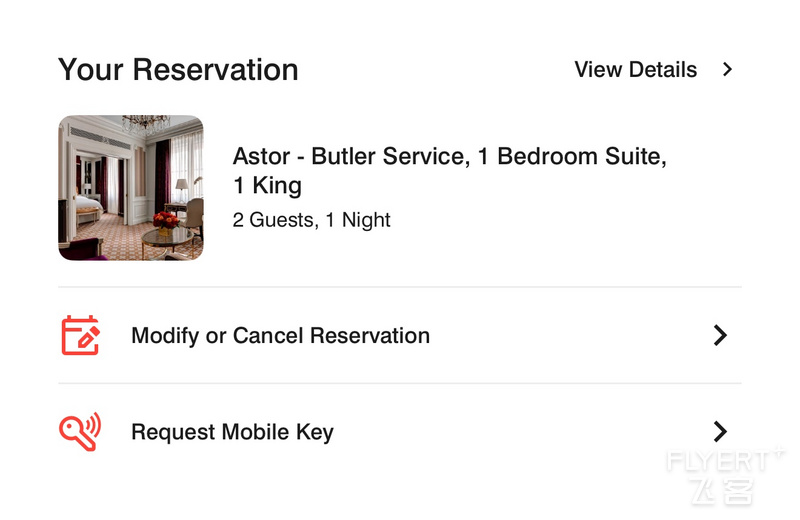Select Request Mobile Key text

tap(233, 432)
